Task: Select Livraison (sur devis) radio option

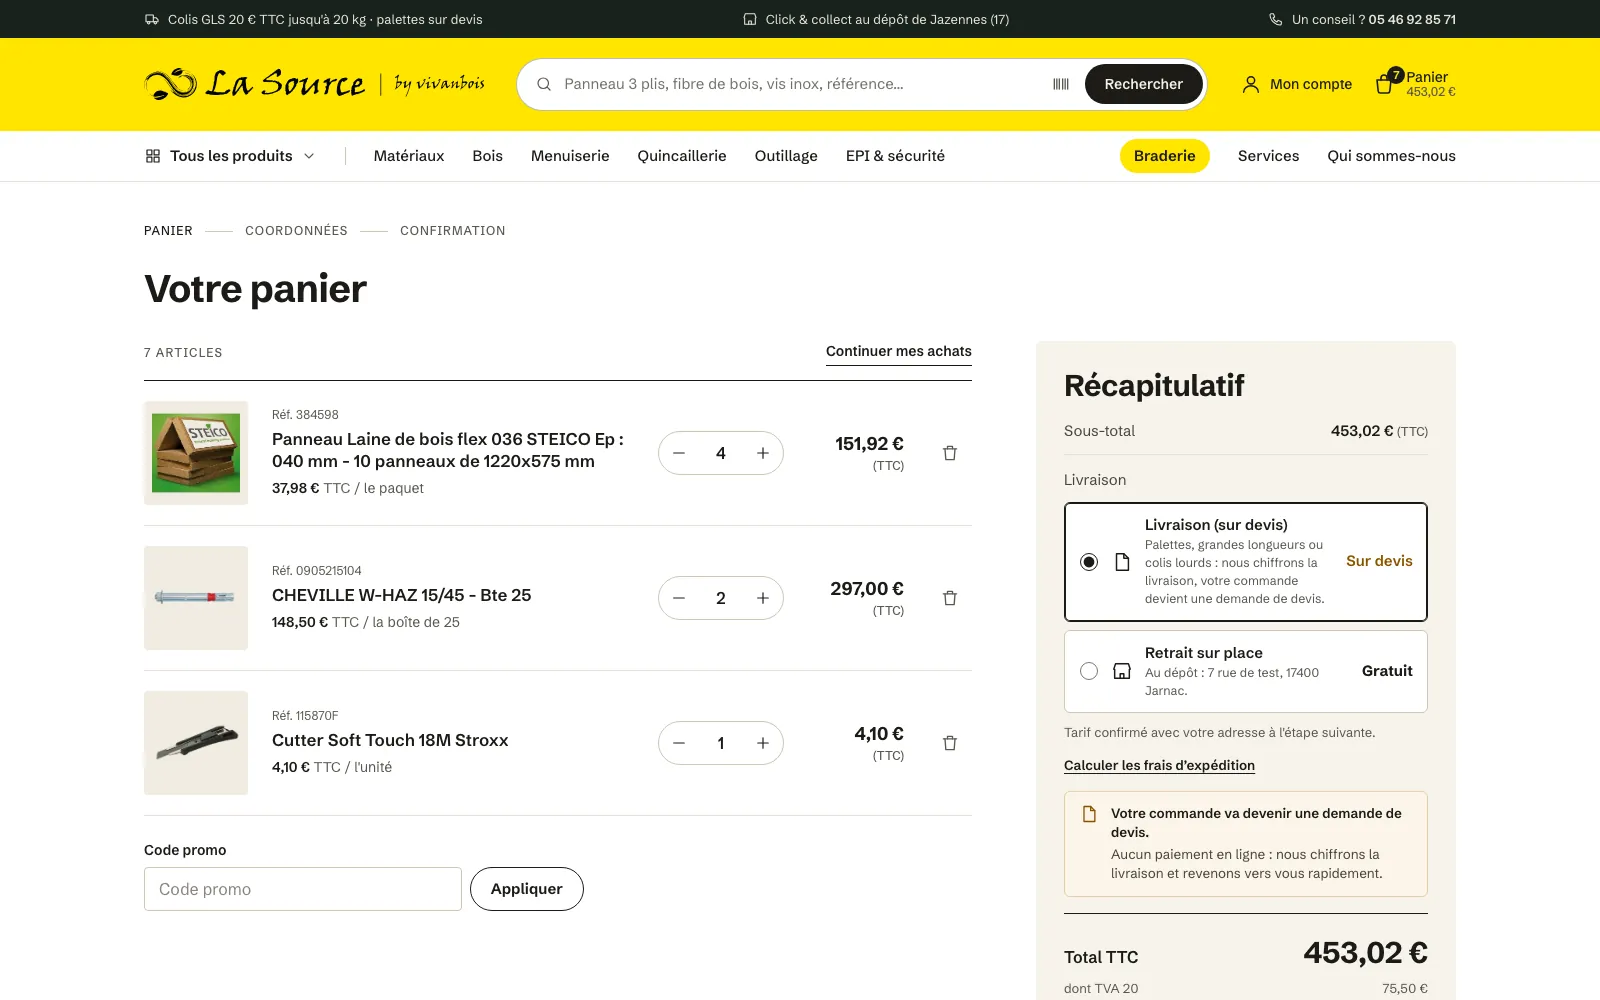Action: tap(1089, 562)
